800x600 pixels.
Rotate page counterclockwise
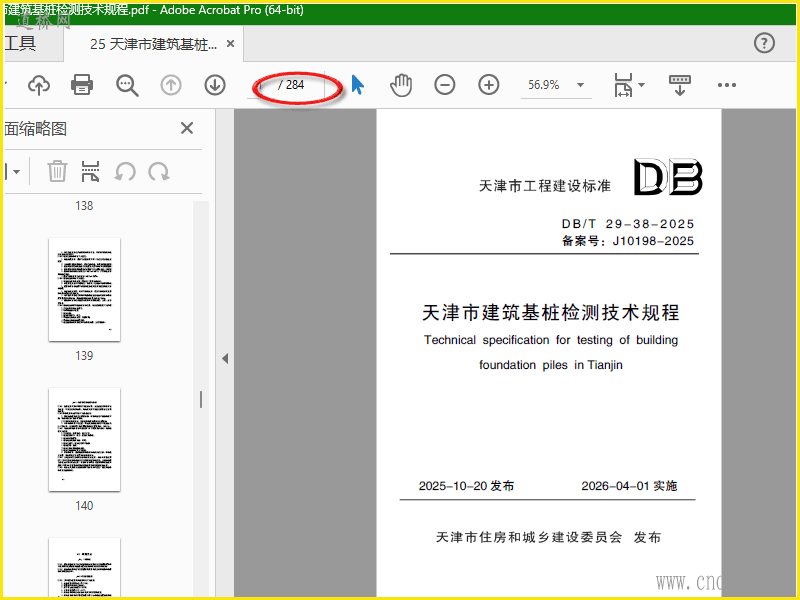[125, 171]
